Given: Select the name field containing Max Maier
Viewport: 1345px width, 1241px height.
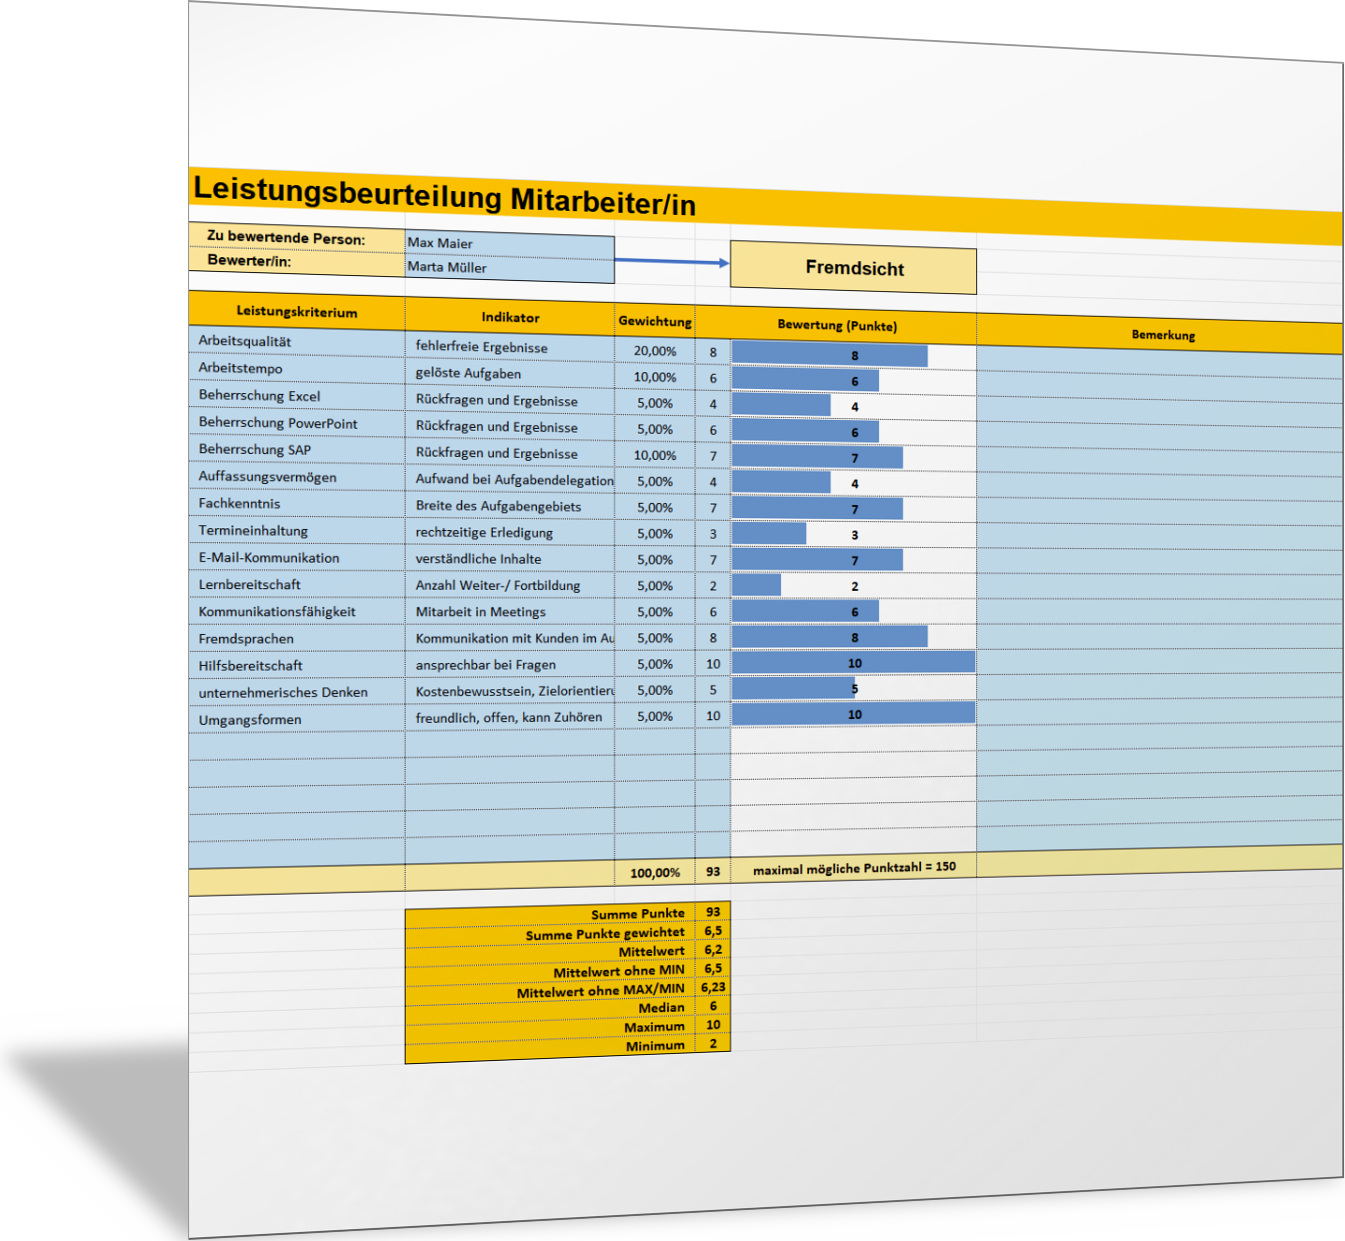Looking at the screenshot, I should pyautogui.click(x=510, y=244).
